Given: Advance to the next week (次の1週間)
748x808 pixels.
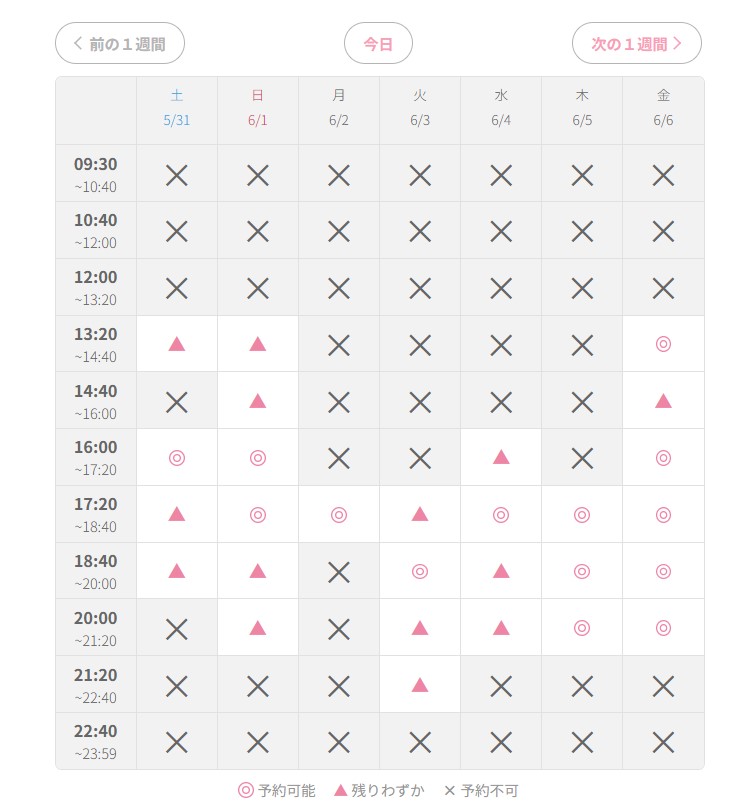Looking at the screenshot, I should [637, 43].
